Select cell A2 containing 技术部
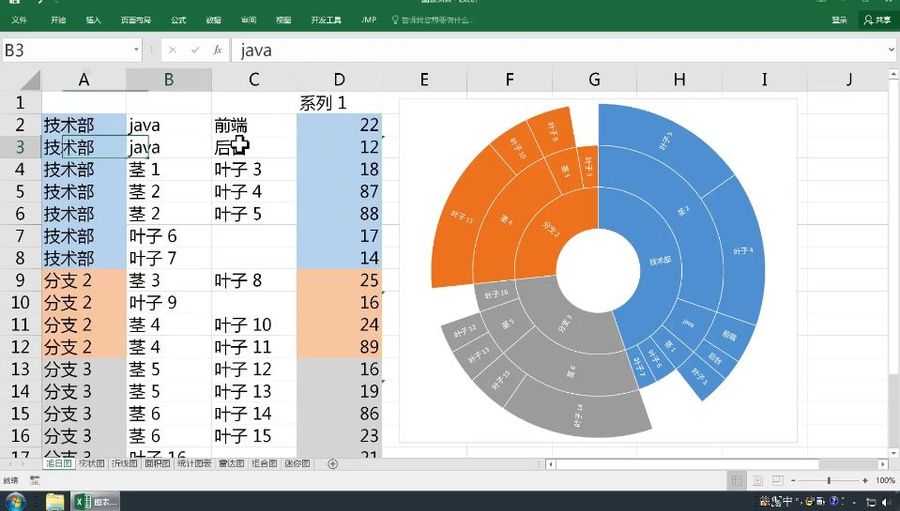The image size is (900, 511). click(84, 125)
